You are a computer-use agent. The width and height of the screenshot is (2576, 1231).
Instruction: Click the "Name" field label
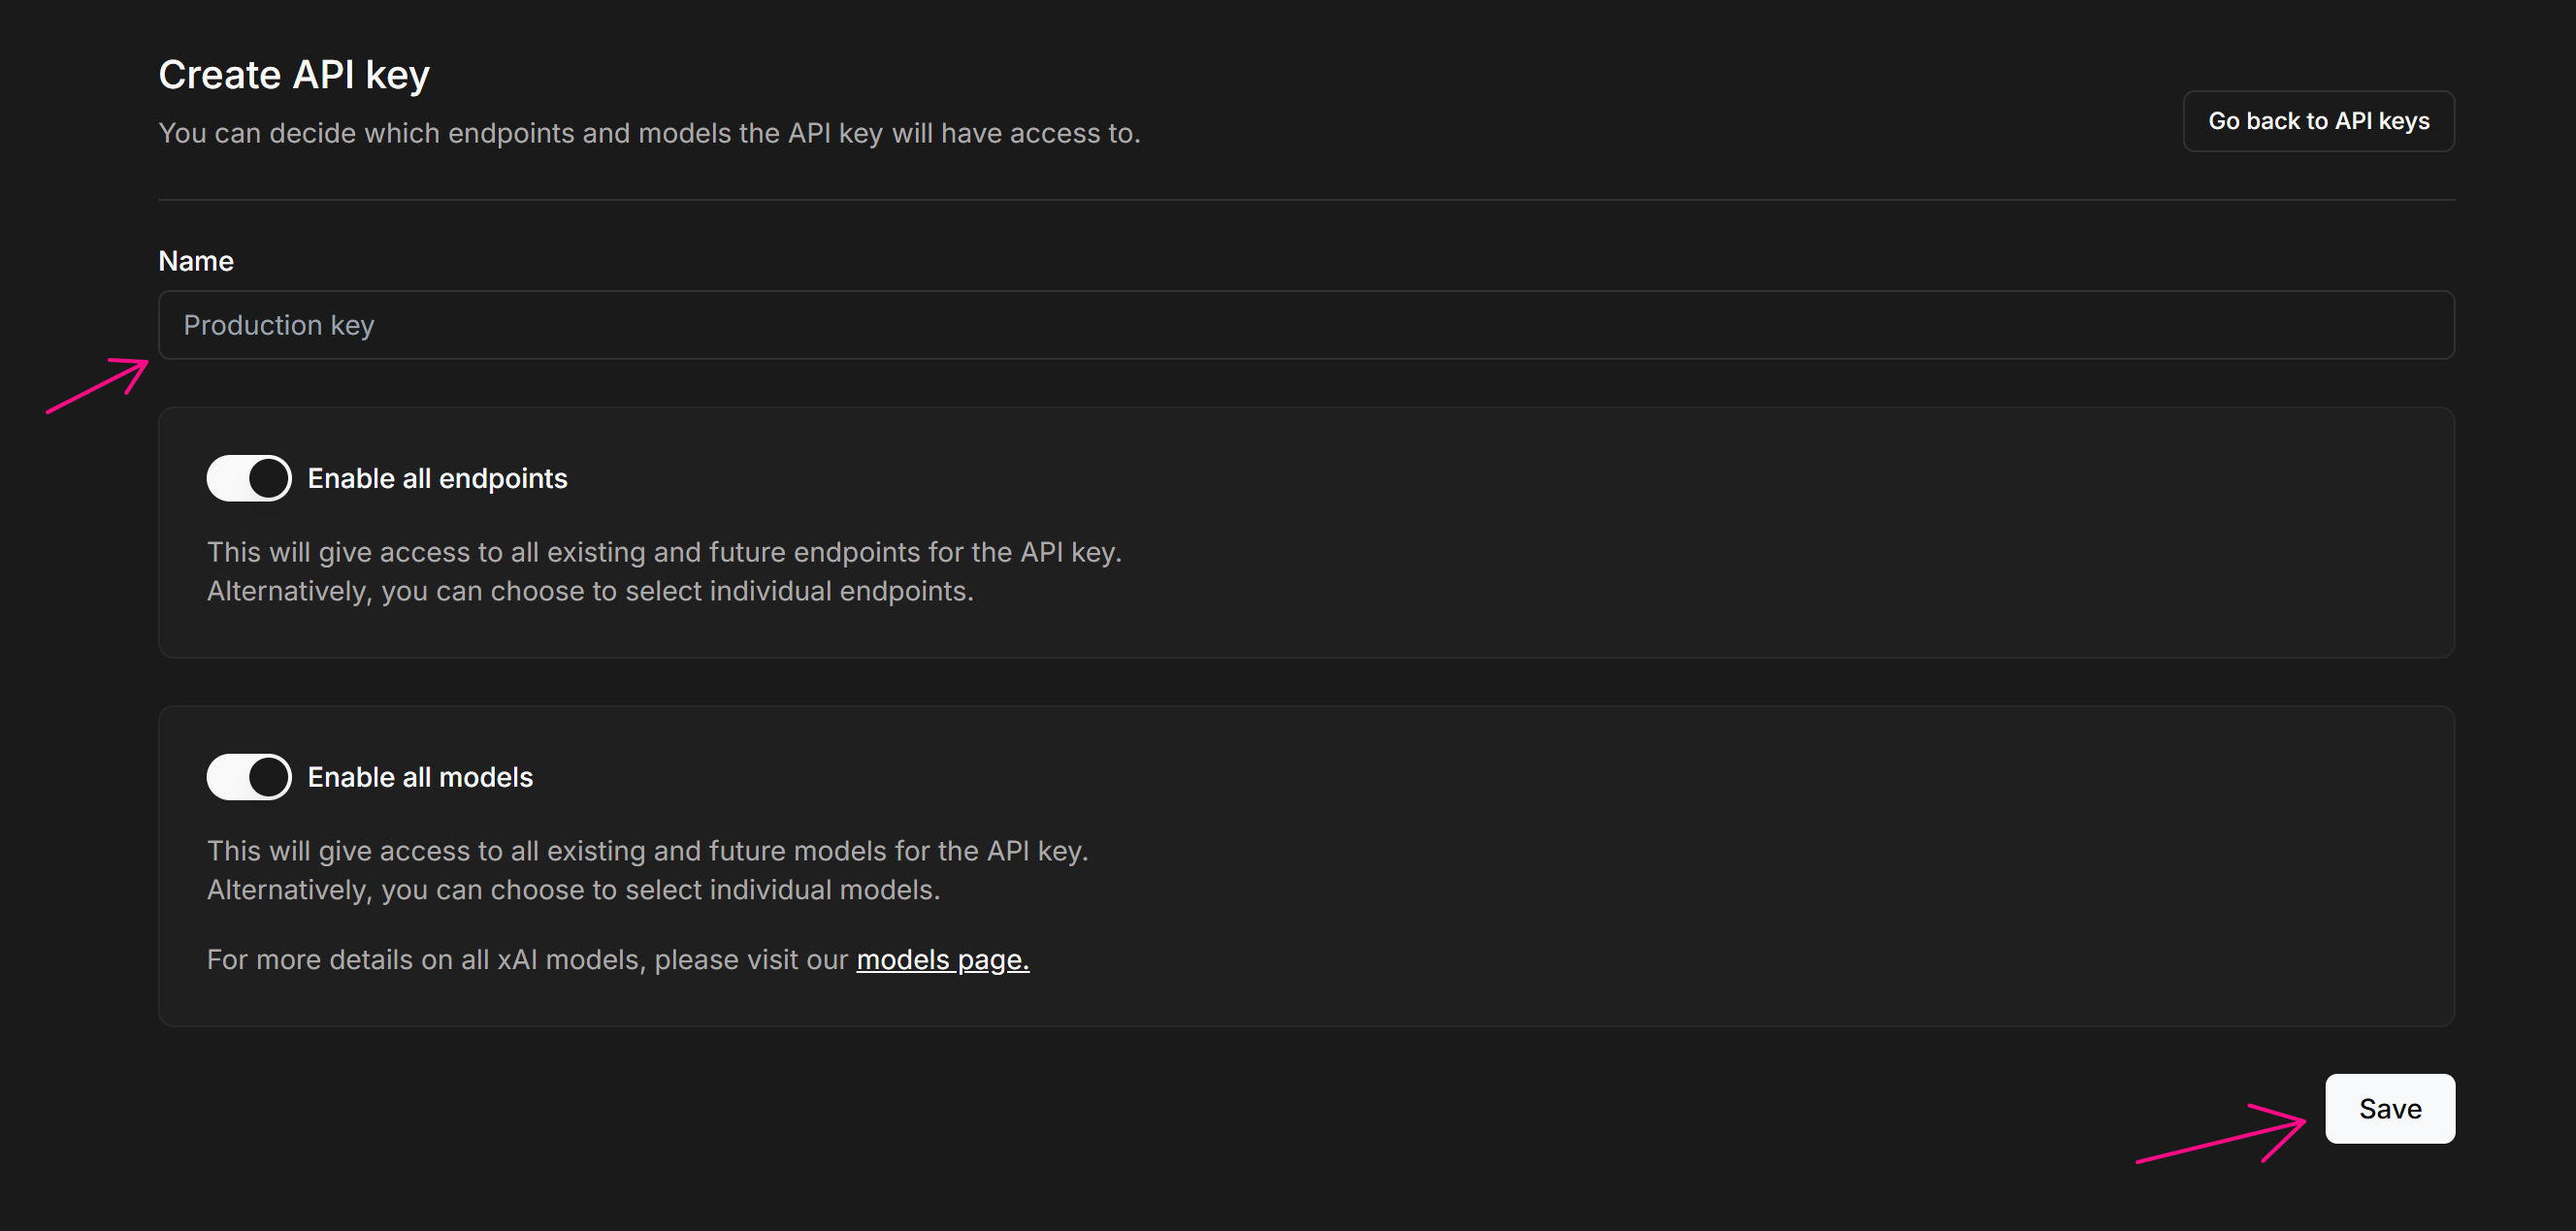(196, 261)
